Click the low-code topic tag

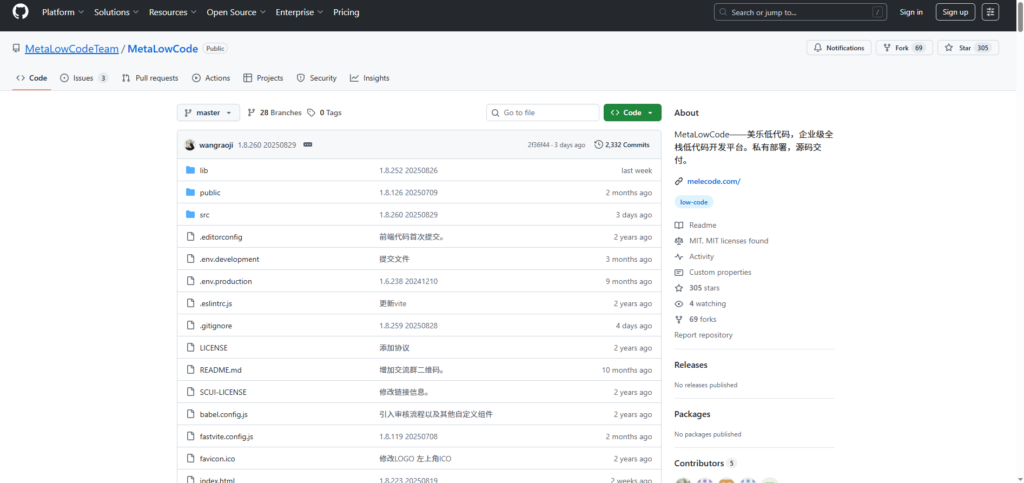coord(693,202)
